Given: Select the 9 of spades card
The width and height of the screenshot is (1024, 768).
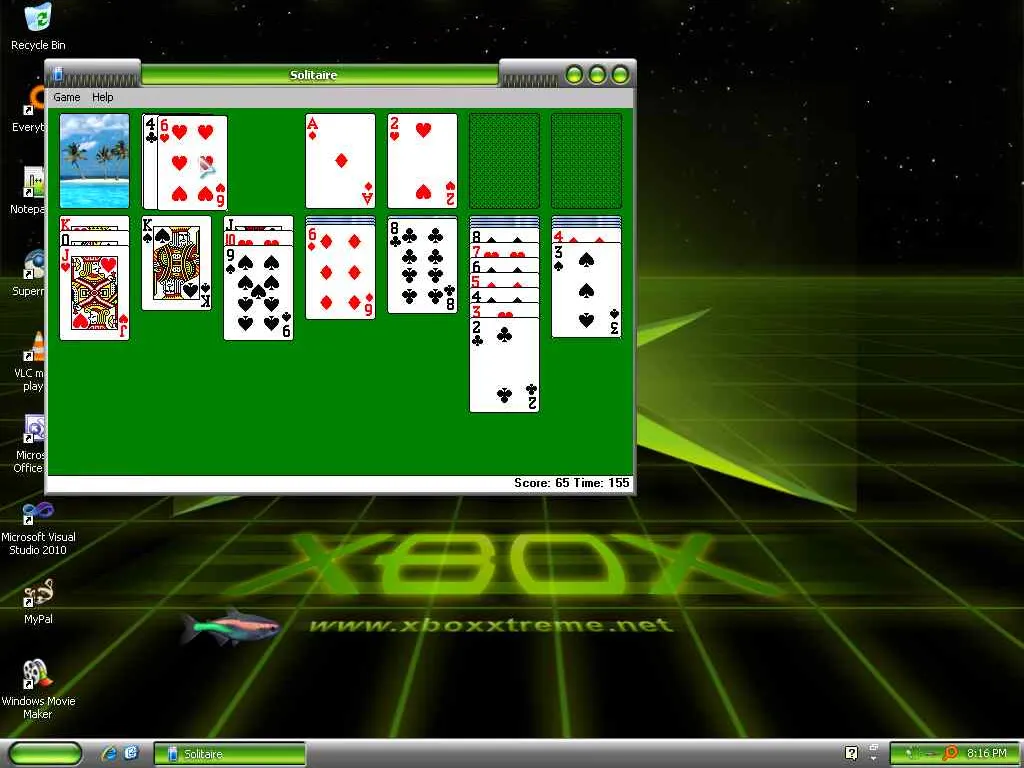Looking at the screenshot, I should tap(259, 293).
